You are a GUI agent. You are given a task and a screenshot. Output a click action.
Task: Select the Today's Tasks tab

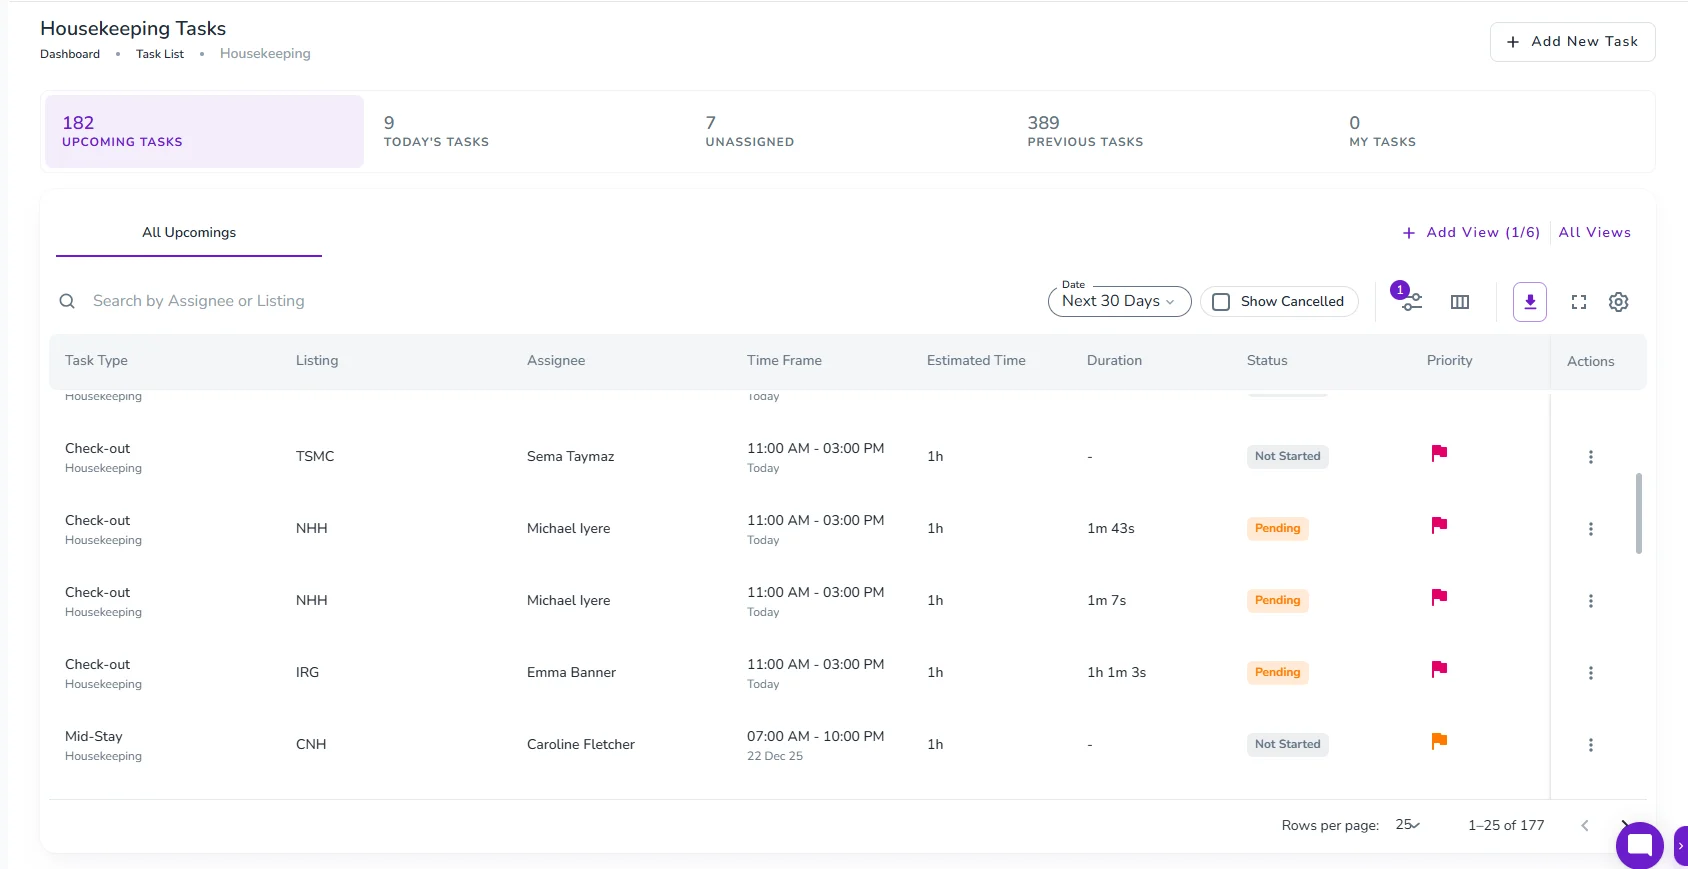pos(436,131)
